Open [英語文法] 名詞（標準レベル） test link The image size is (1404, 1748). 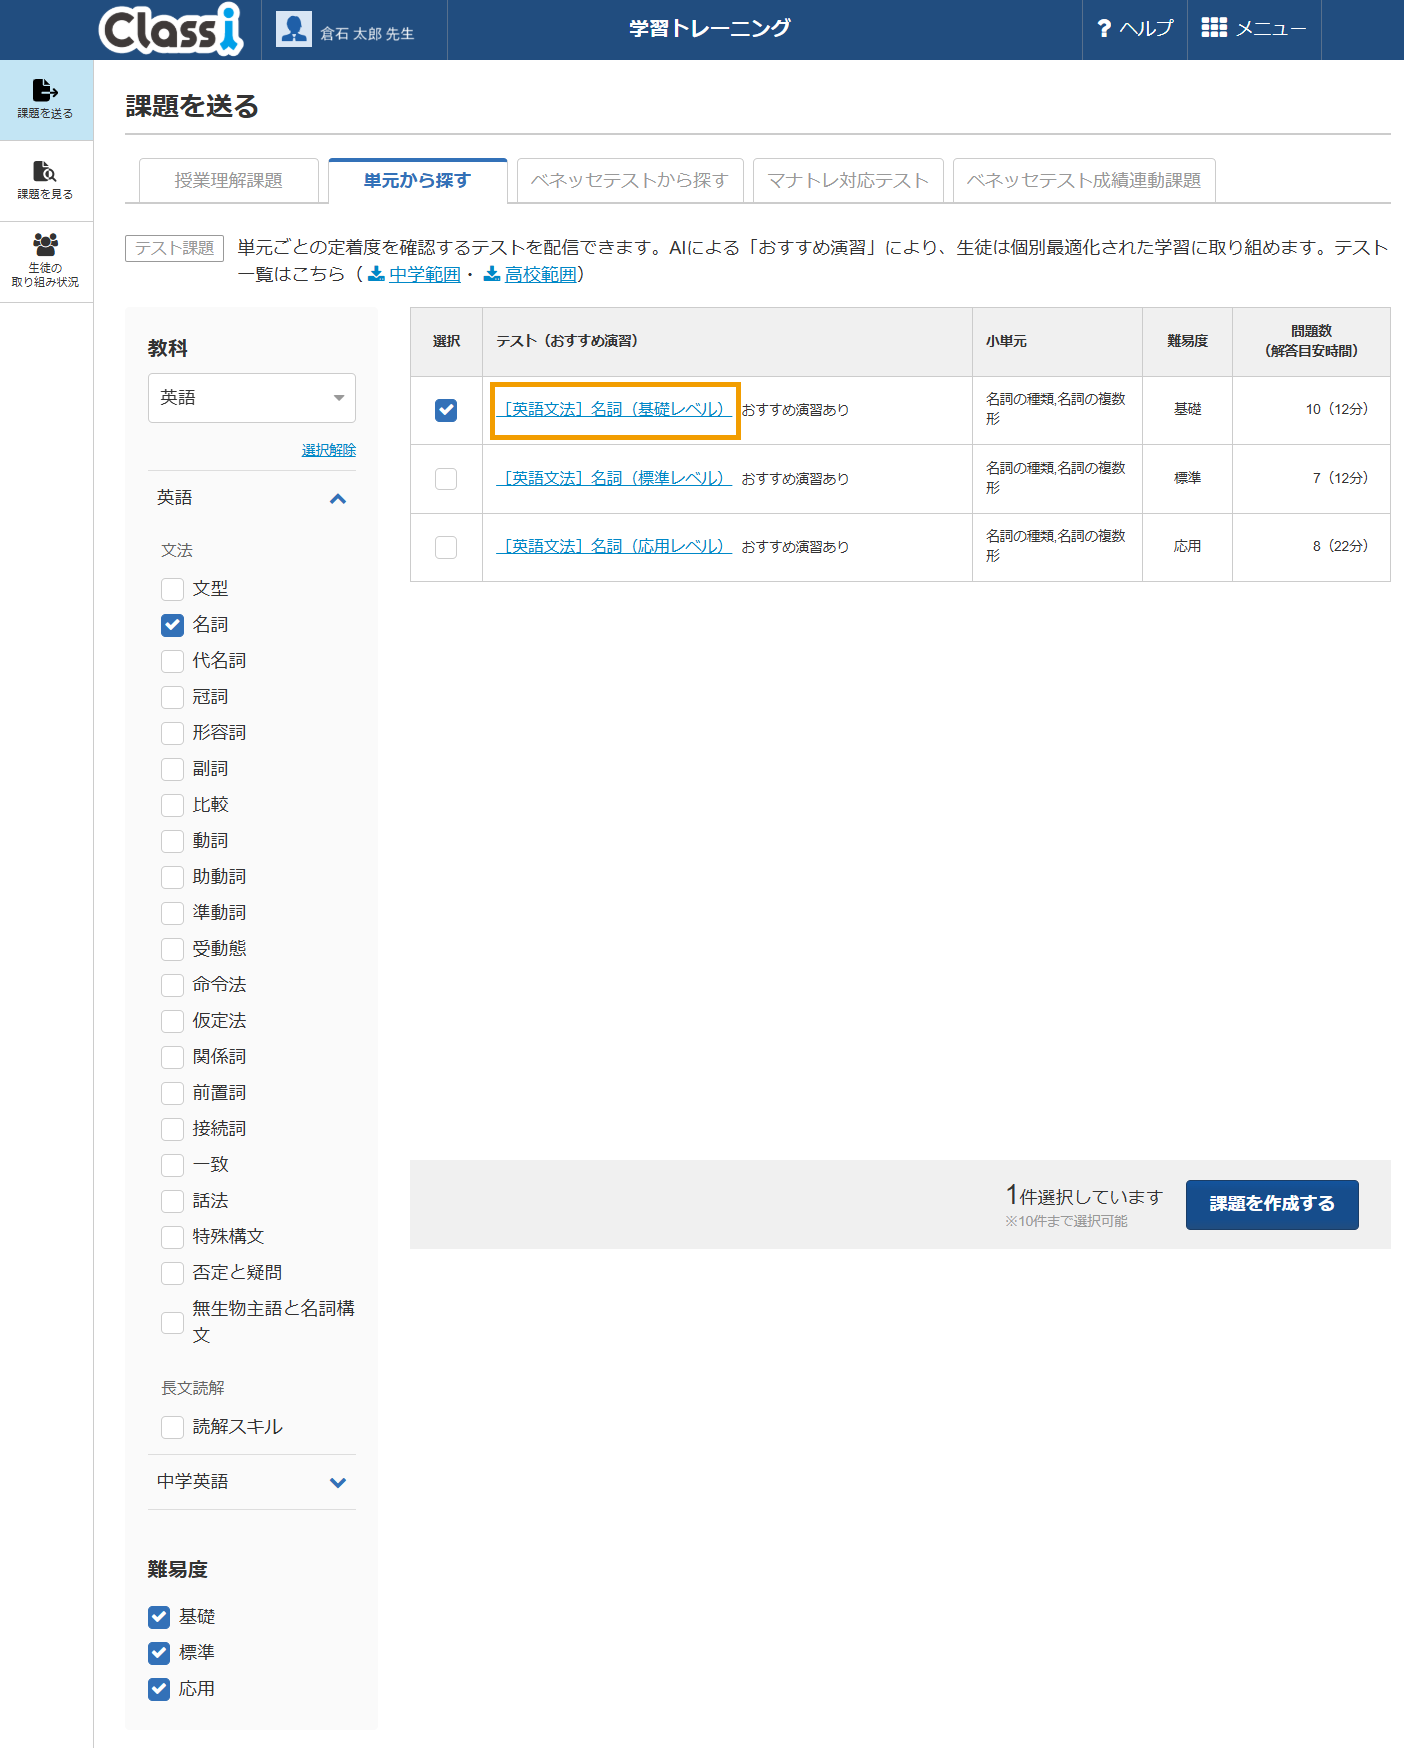point(614,478)
